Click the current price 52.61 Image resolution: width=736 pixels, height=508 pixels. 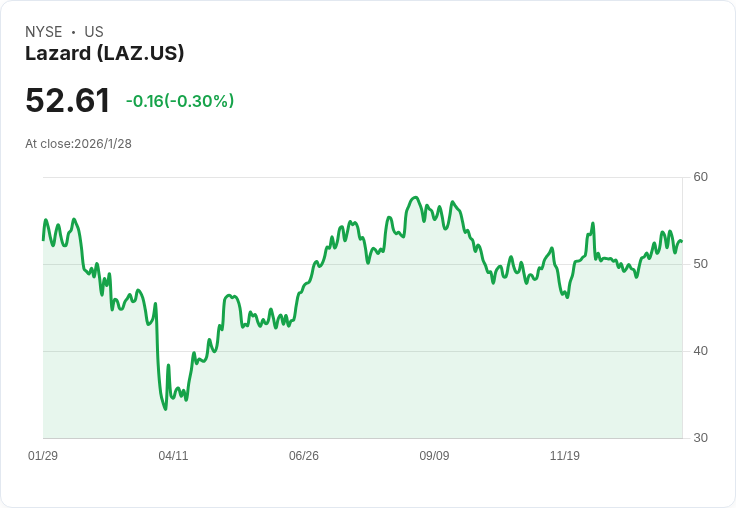click(67, 100)
